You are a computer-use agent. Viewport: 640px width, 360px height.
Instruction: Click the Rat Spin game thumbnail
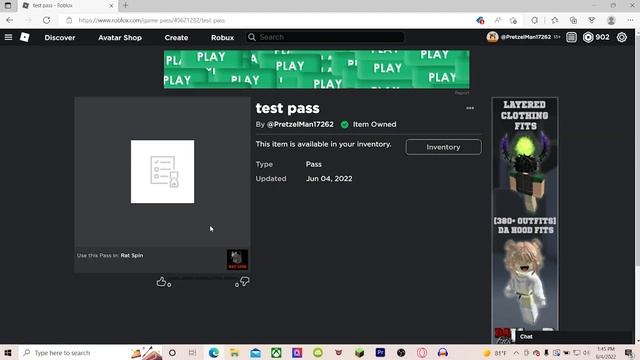237,260
